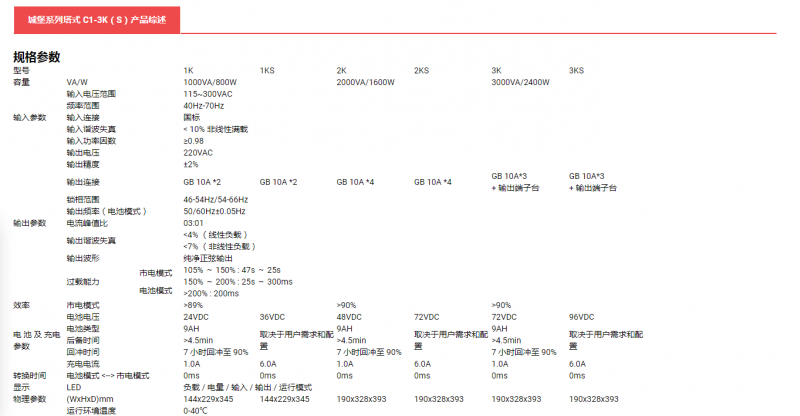The width and height of the screenshot is (800, 416).
Task: Select the 50/60Hz±0.05Hz value
Action: tap(214, 211)
